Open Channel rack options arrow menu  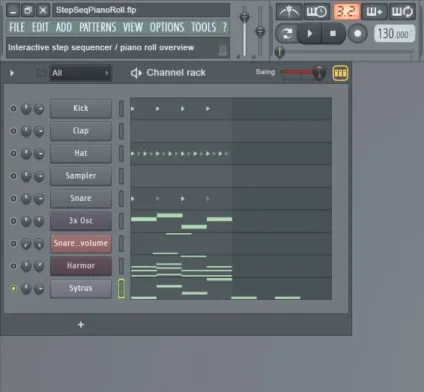coord(12,73)
